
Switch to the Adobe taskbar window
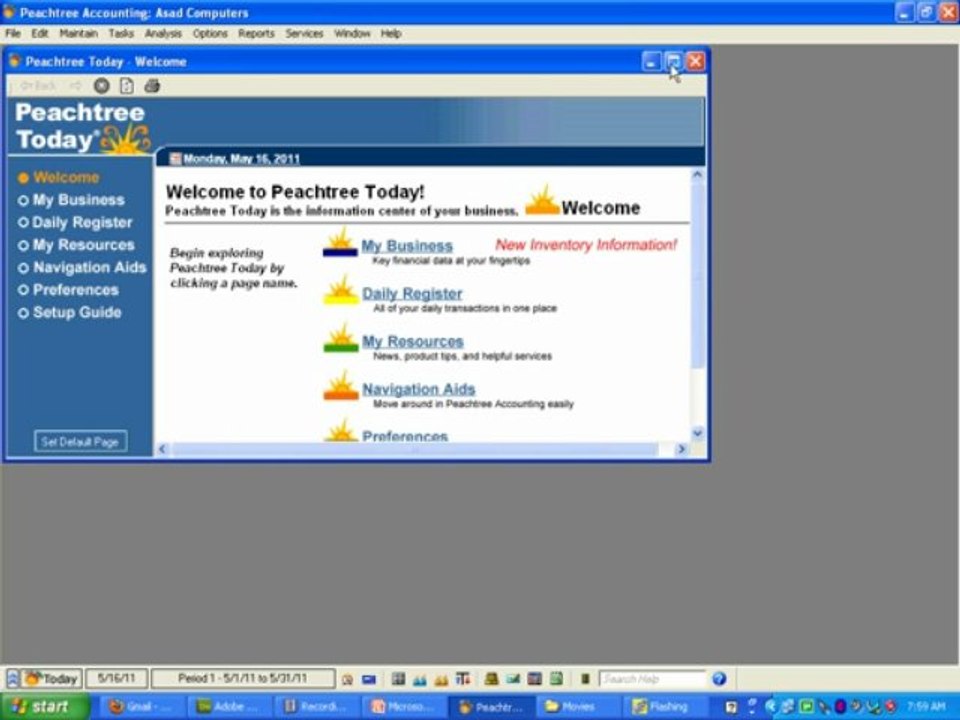click(x=228, y=707)
